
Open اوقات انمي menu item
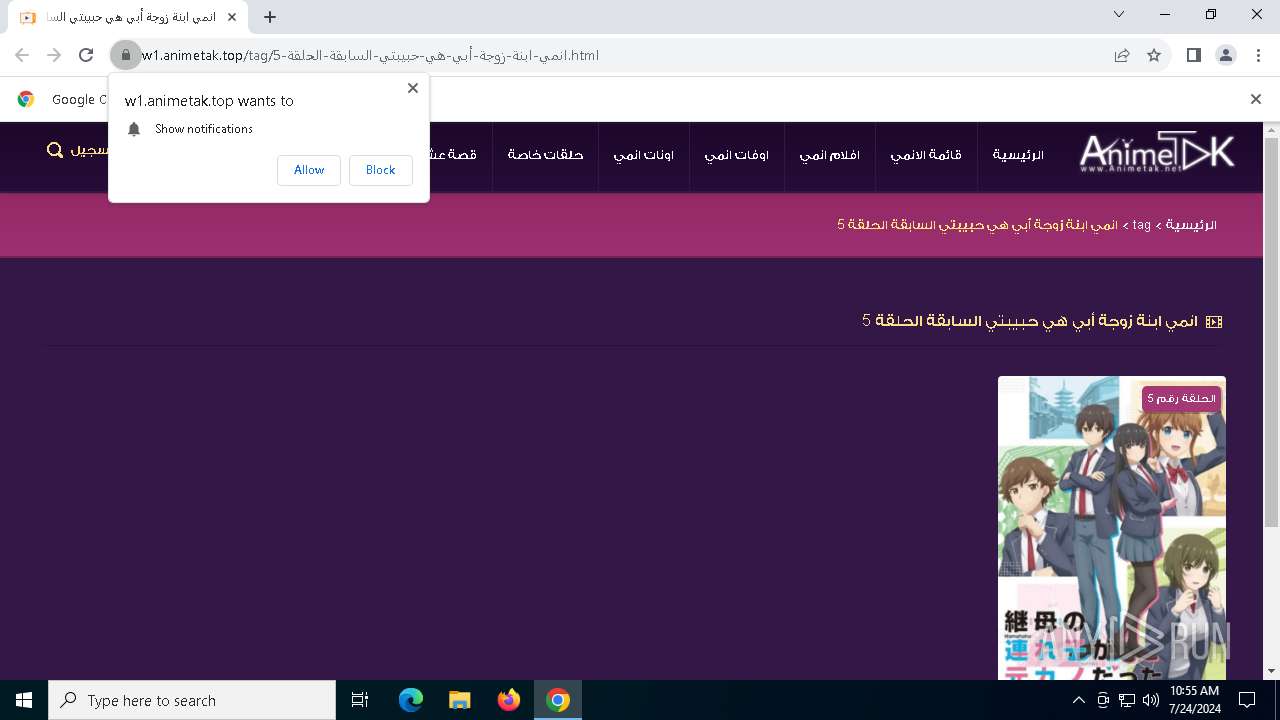click(737, 155)
